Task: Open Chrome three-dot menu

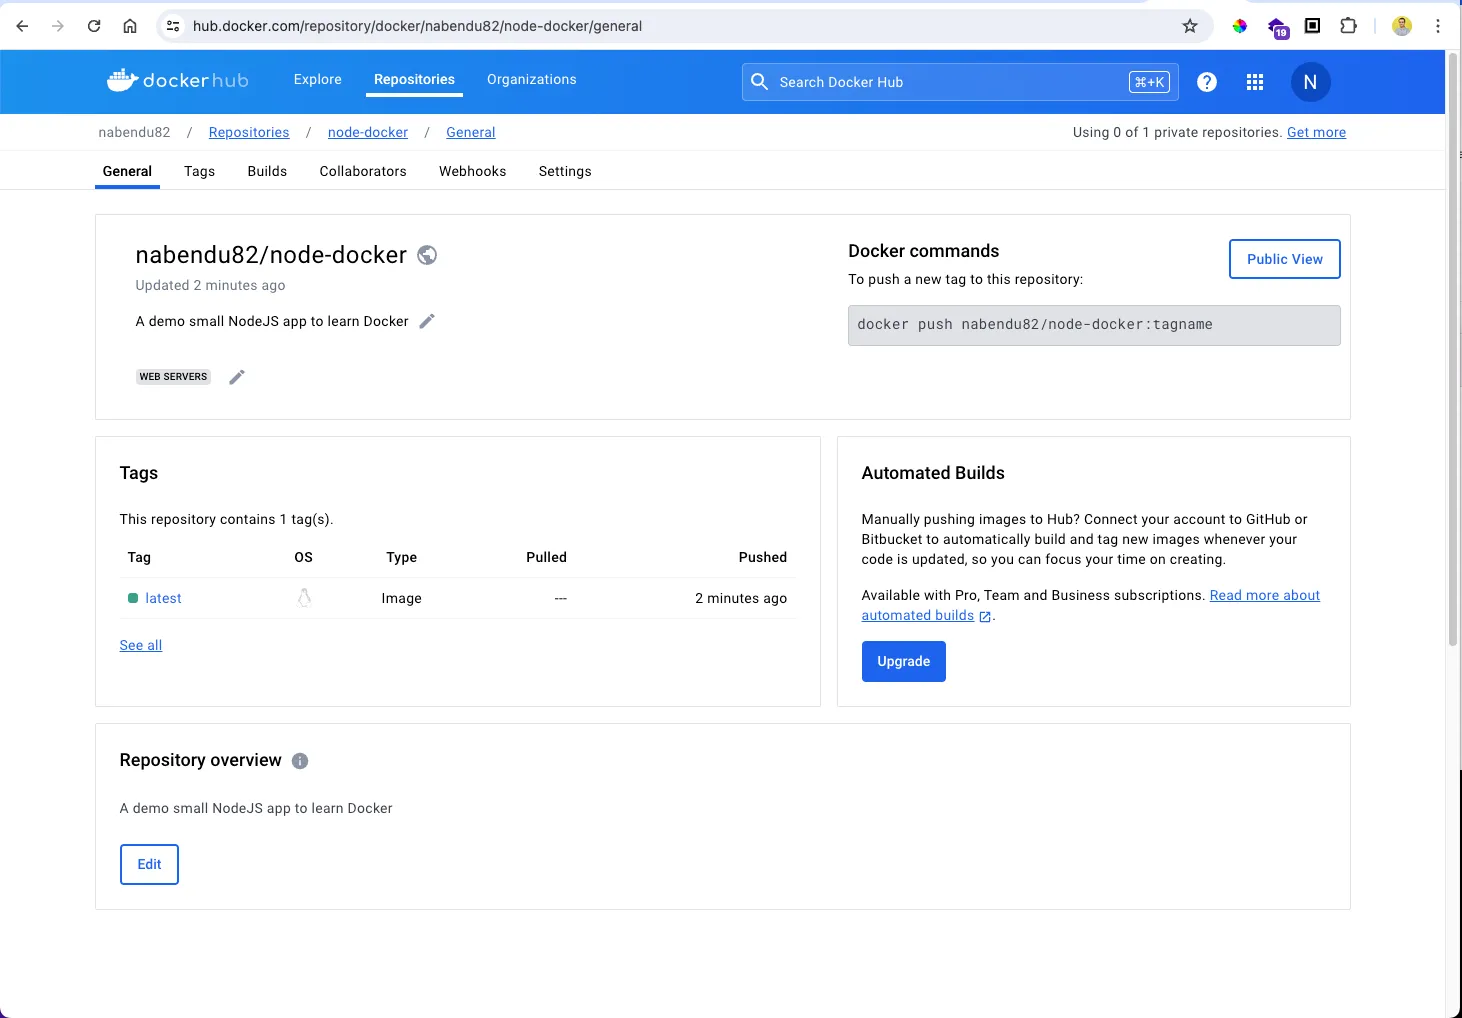Action: [1438, 26]
